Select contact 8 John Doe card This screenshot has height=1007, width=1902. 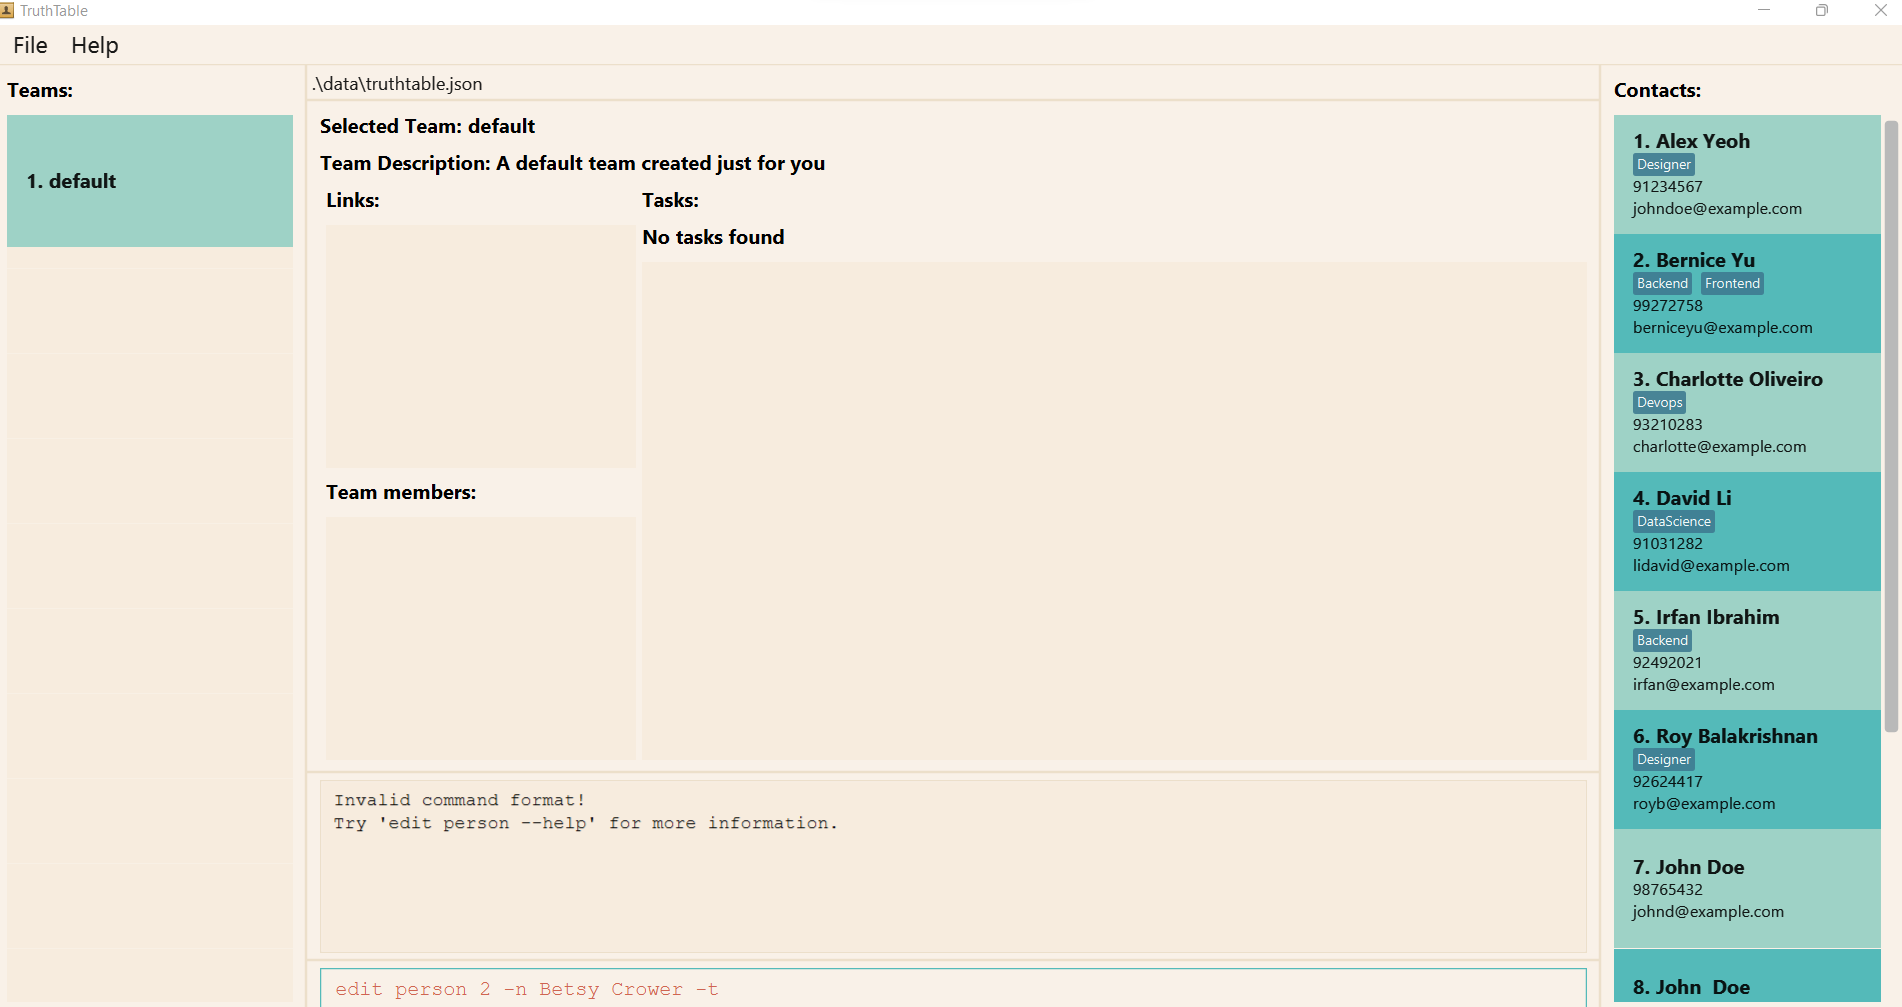pos(1747,978)
